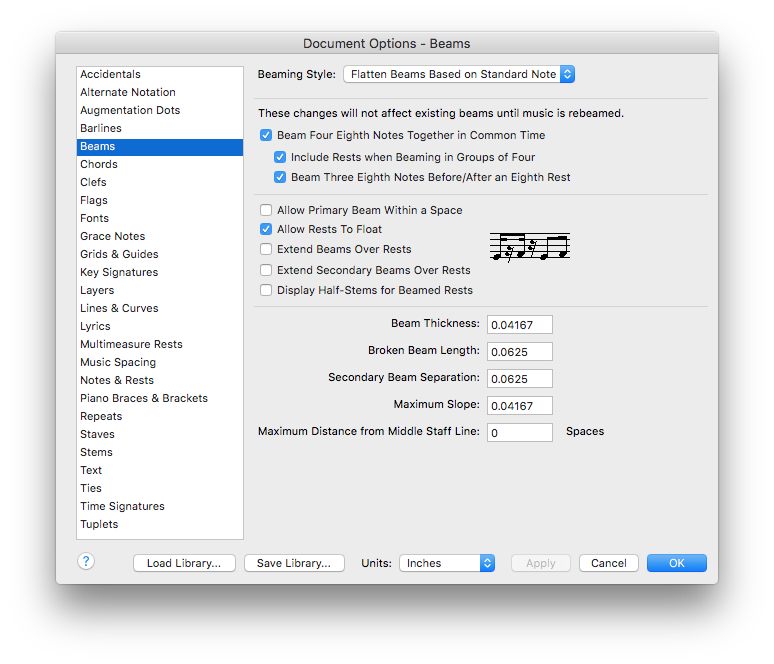Open Ties options
The height and width of the screenshot is (664, 774).
[x=160, y=489]
